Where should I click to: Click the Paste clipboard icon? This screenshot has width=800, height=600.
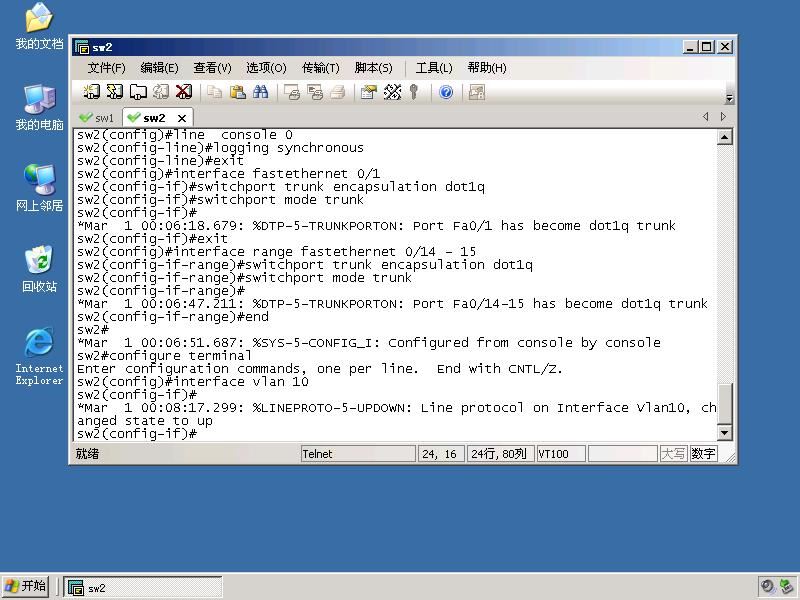pos(238,92)
